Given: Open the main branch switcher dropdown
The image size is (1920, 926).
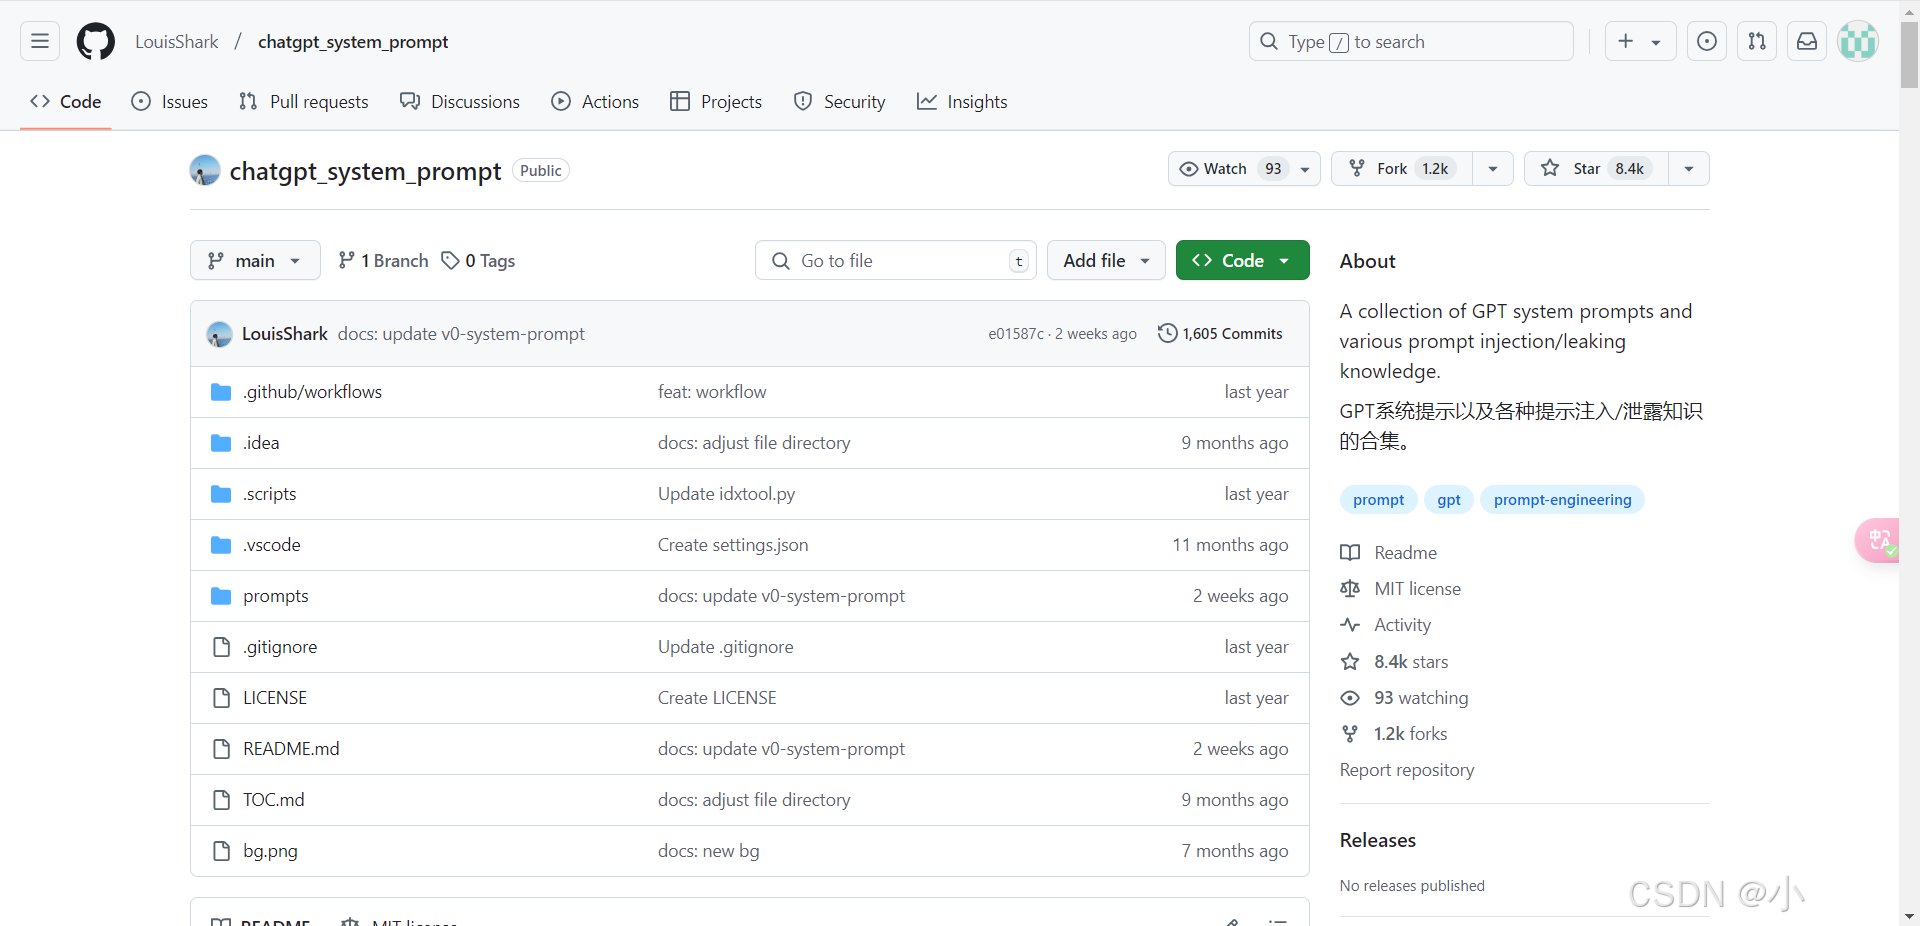Looking at the screenshot, I should (255, 260).
